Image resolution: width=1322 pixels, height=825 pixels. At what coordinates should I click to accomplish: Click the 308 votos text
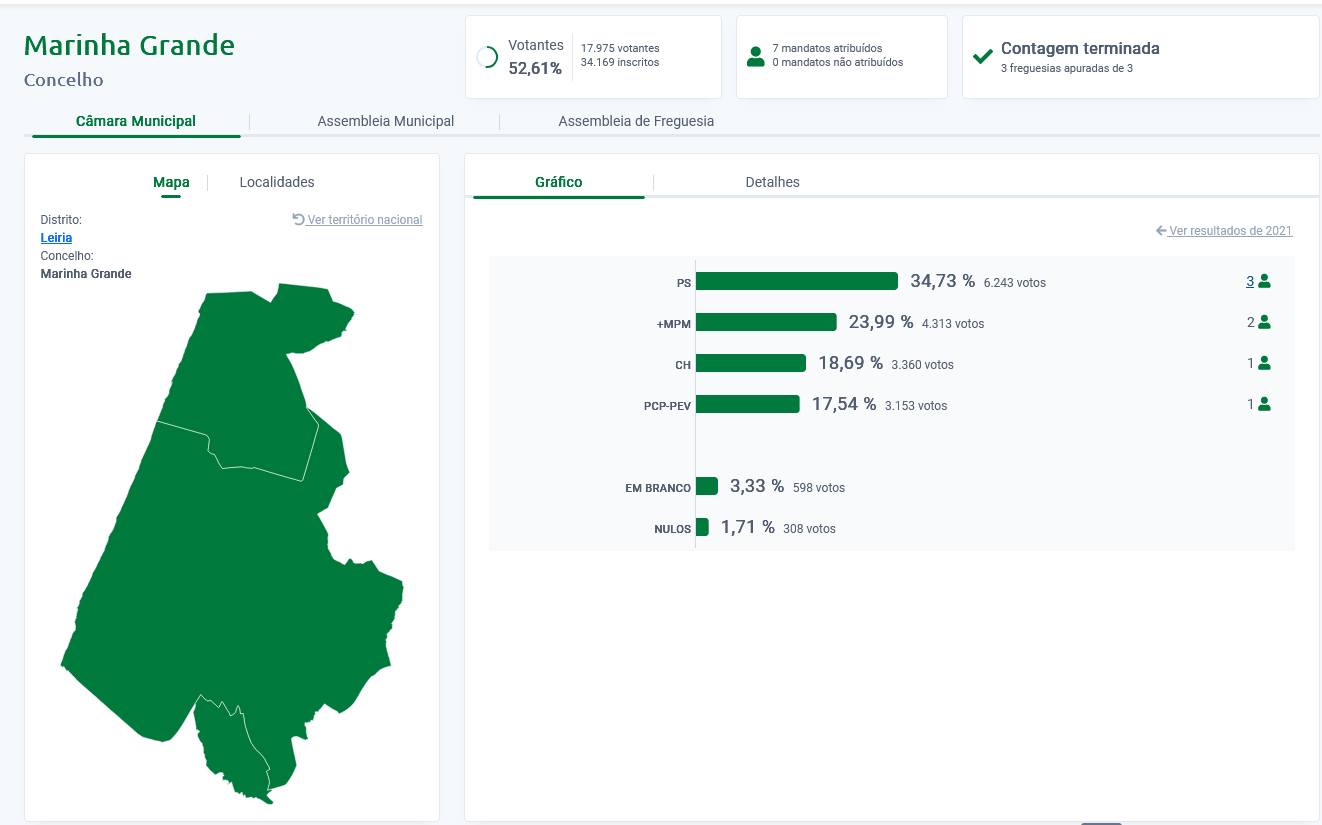[810, 529]
